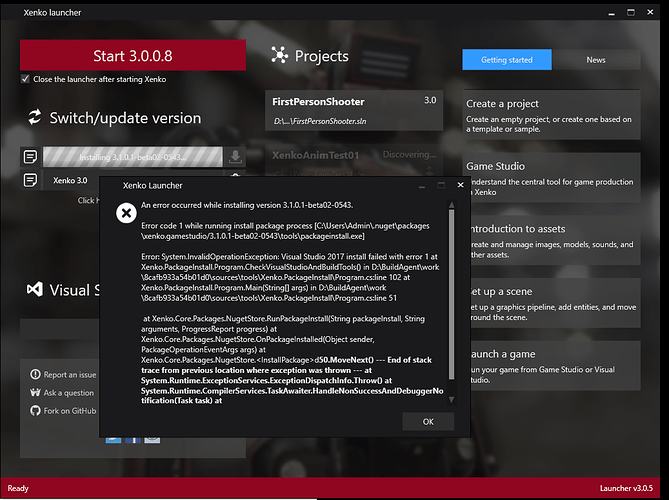The height and width of the screenshot is (500, 669).
Task: Click the error dialog scrollbar down arrow
Action: click(x=451, y=400)
